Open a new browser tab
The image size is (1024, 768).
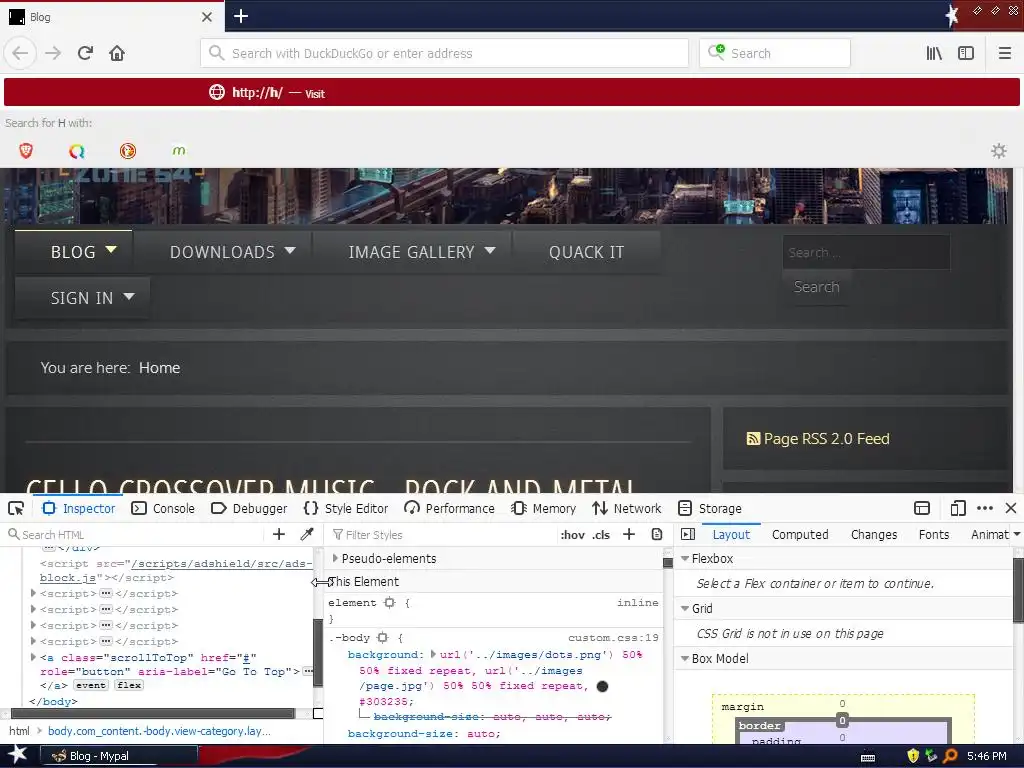pos(240,16)
